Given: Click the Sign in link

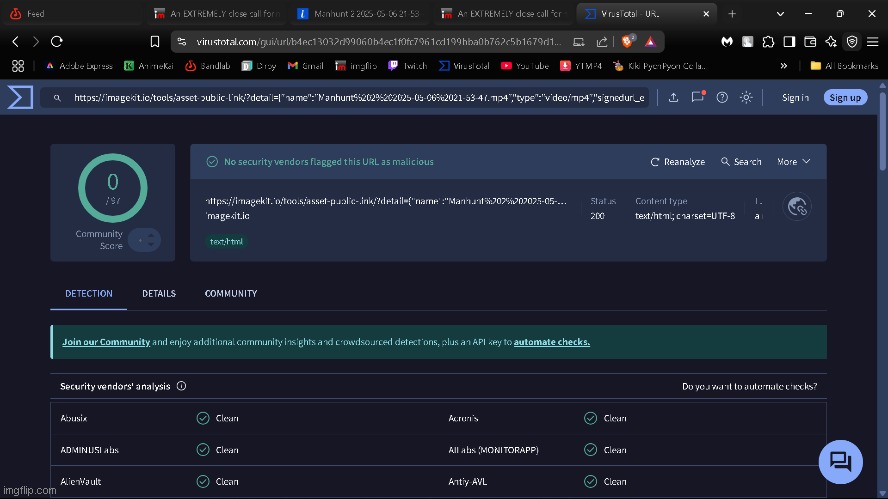Looking at the screenshot, I should (795, 97).
